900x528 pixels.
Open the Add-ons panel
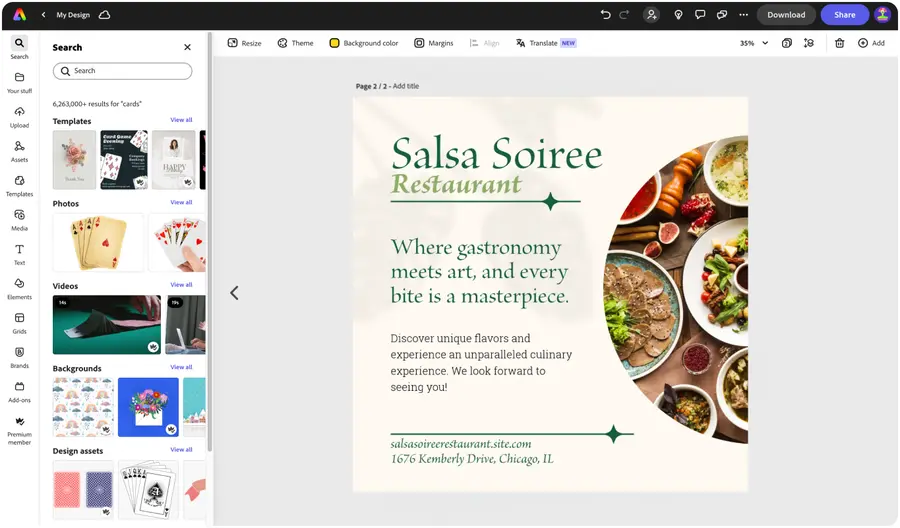pos(20,392)
